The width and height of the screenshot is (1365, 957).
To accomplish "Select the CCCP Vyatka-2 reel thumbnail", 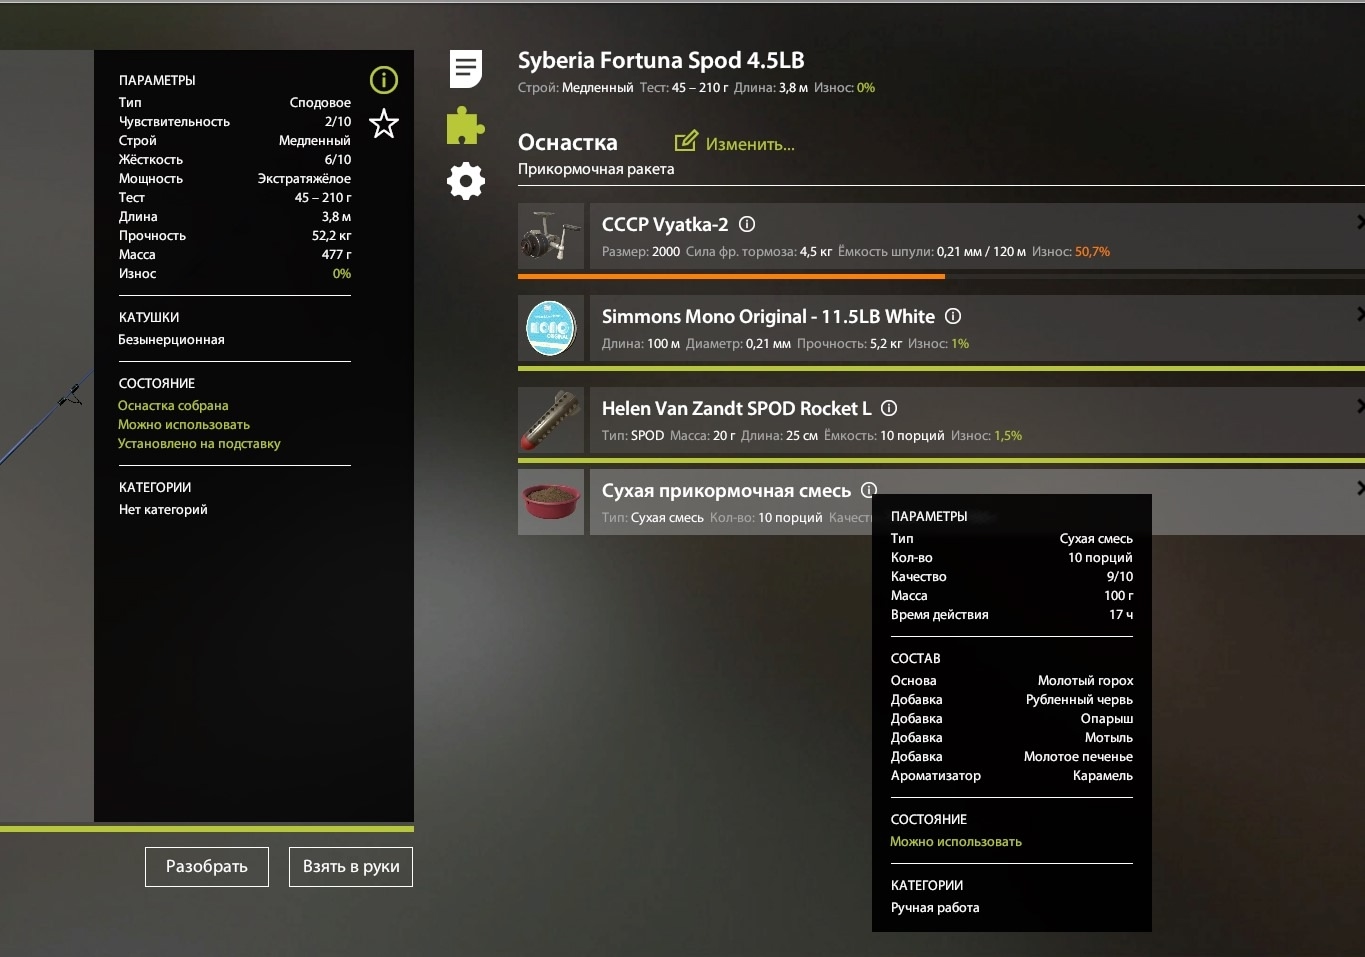I will click(x=551, y=236).
